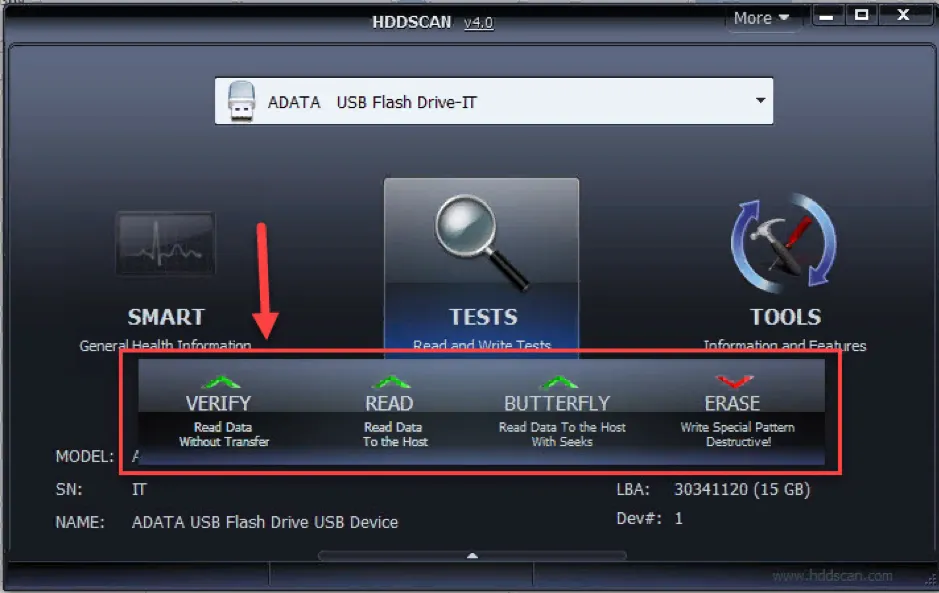Image resolution: width=939 pixels, height=593 pixels.
Task: Click the SN value IT
Action: click(x=139, y=490)
